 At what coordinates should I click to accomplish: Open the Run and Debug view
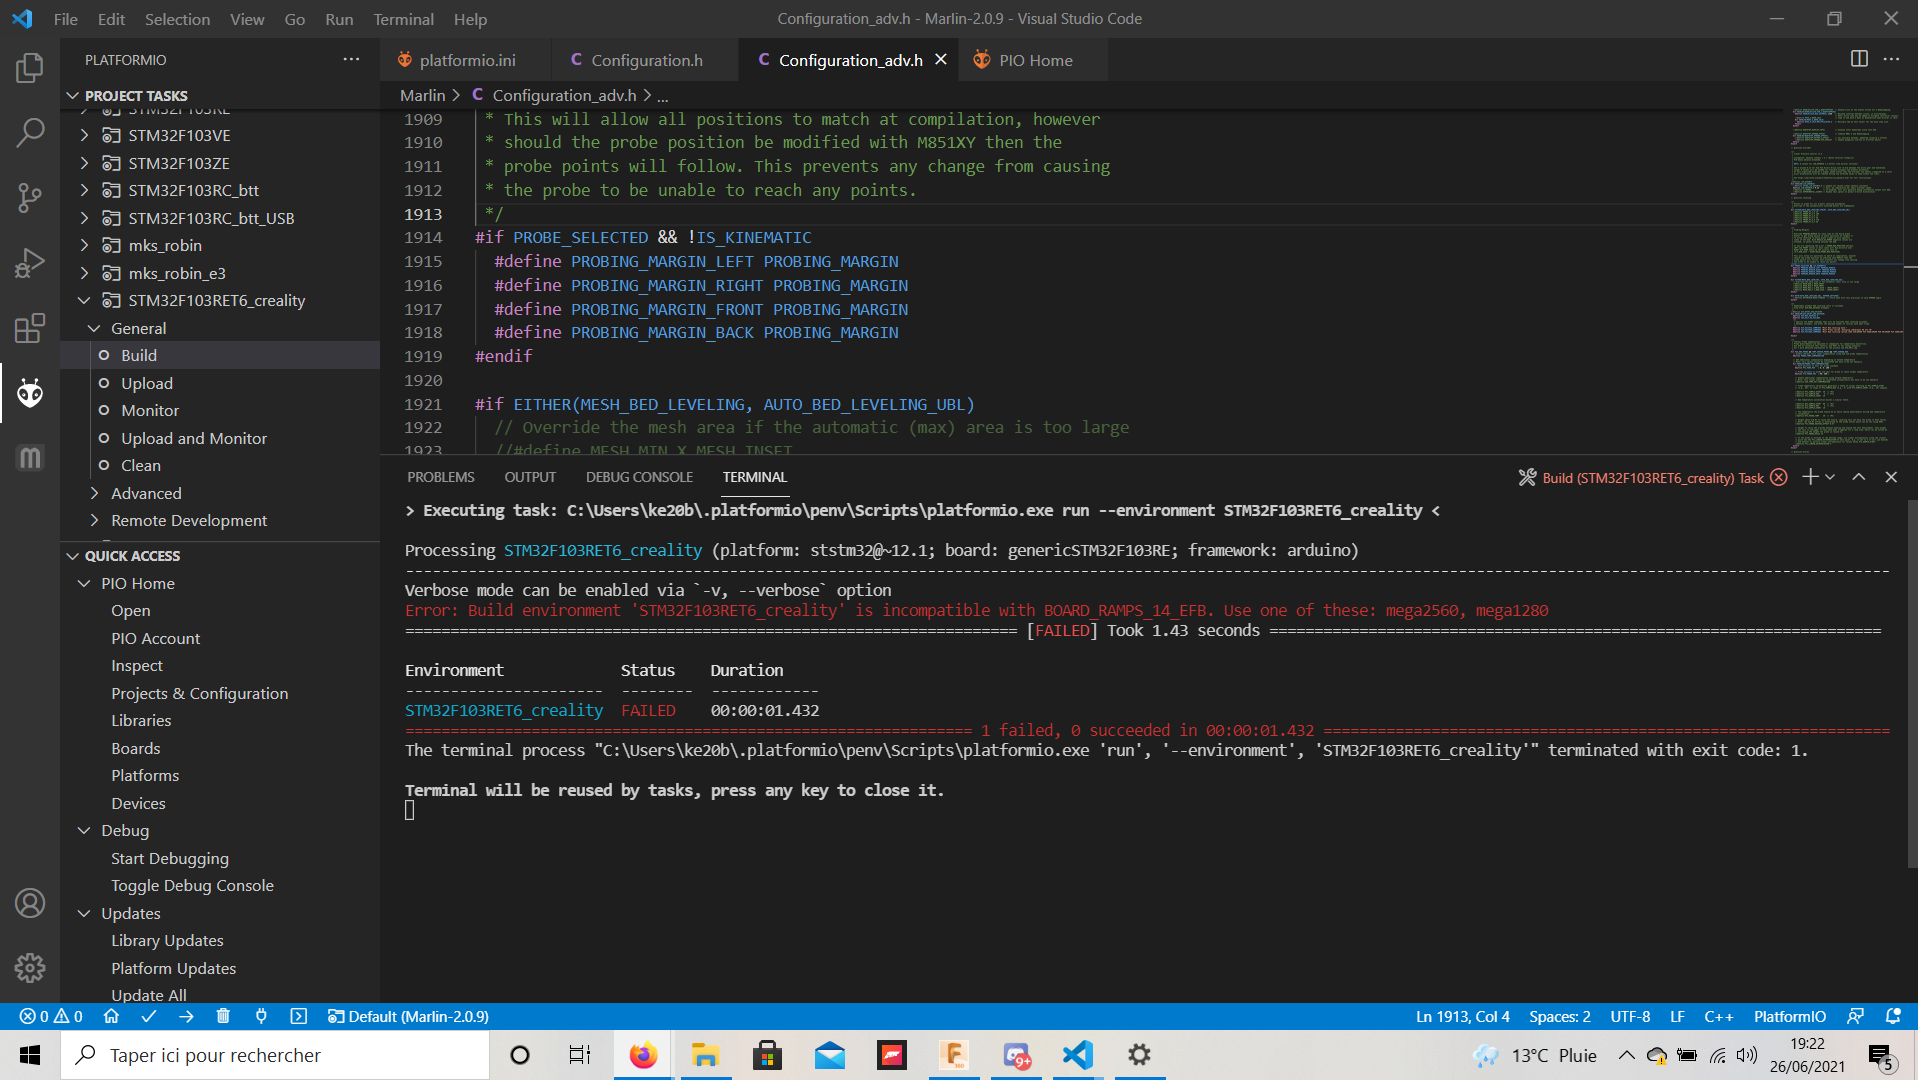pyautogui.click(x=30, y=263)
